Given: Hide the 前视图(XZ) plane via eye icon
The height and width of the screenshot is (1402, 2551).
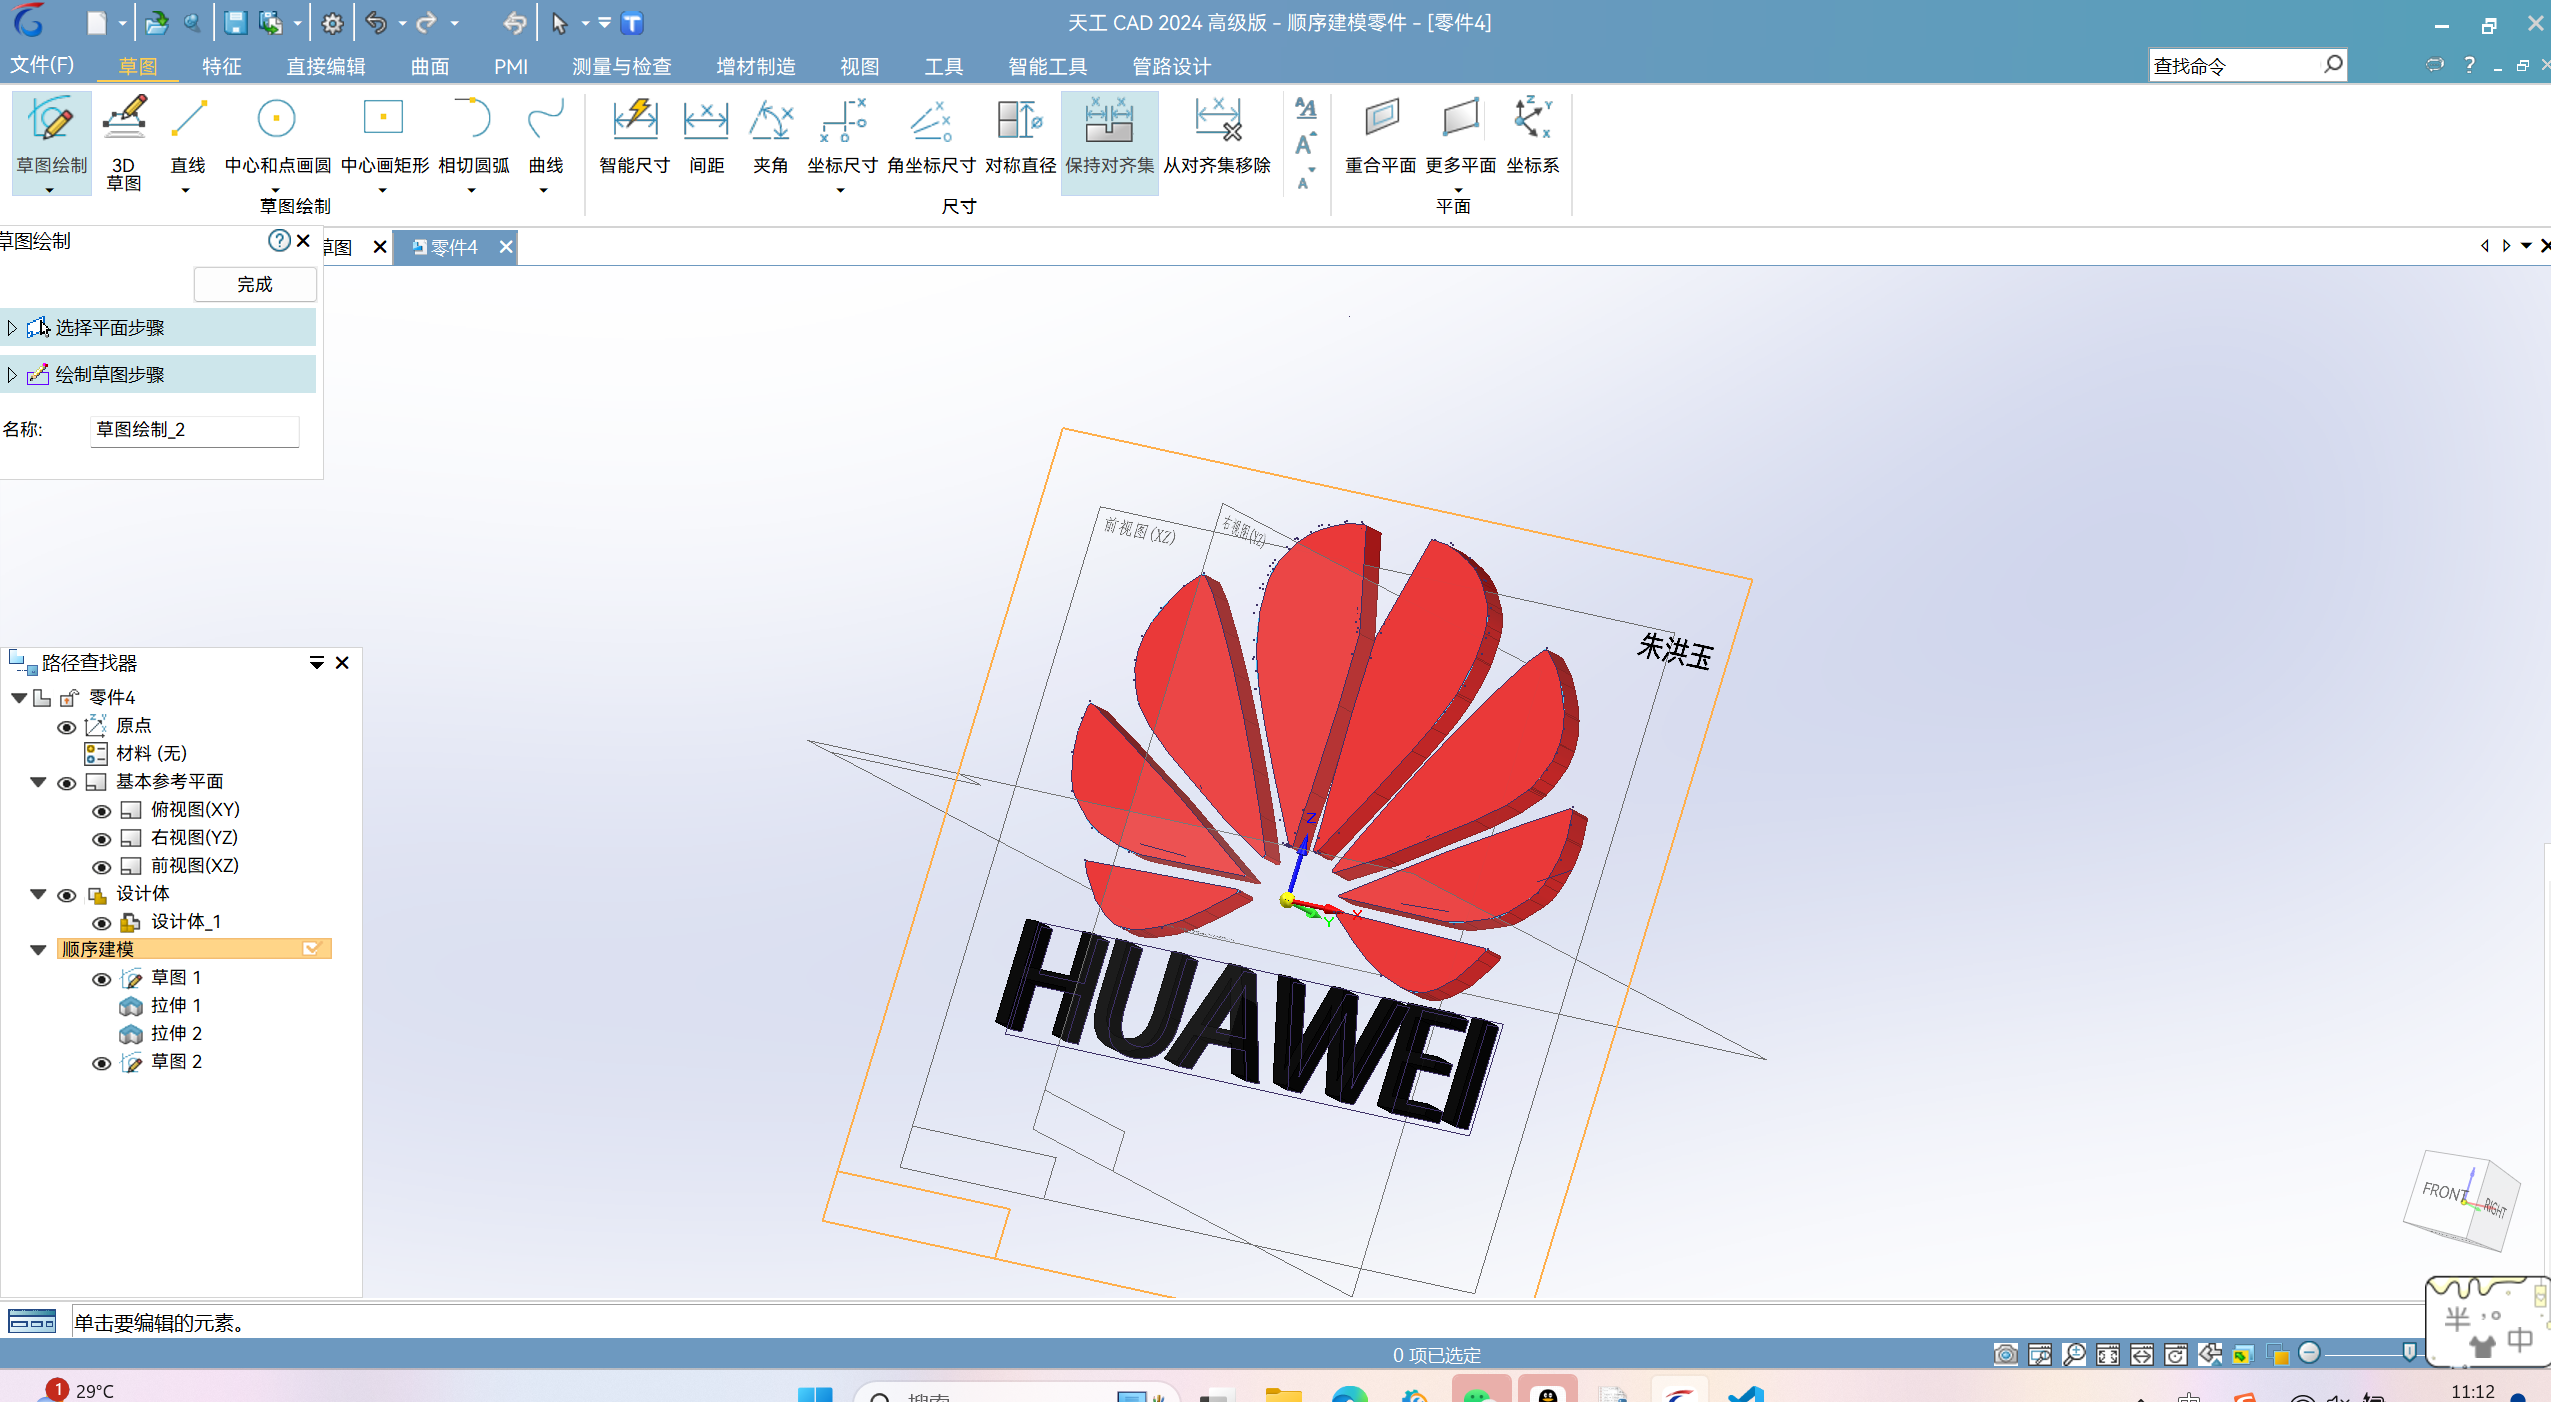Looking at the screenshot, I should click(101, 867).
